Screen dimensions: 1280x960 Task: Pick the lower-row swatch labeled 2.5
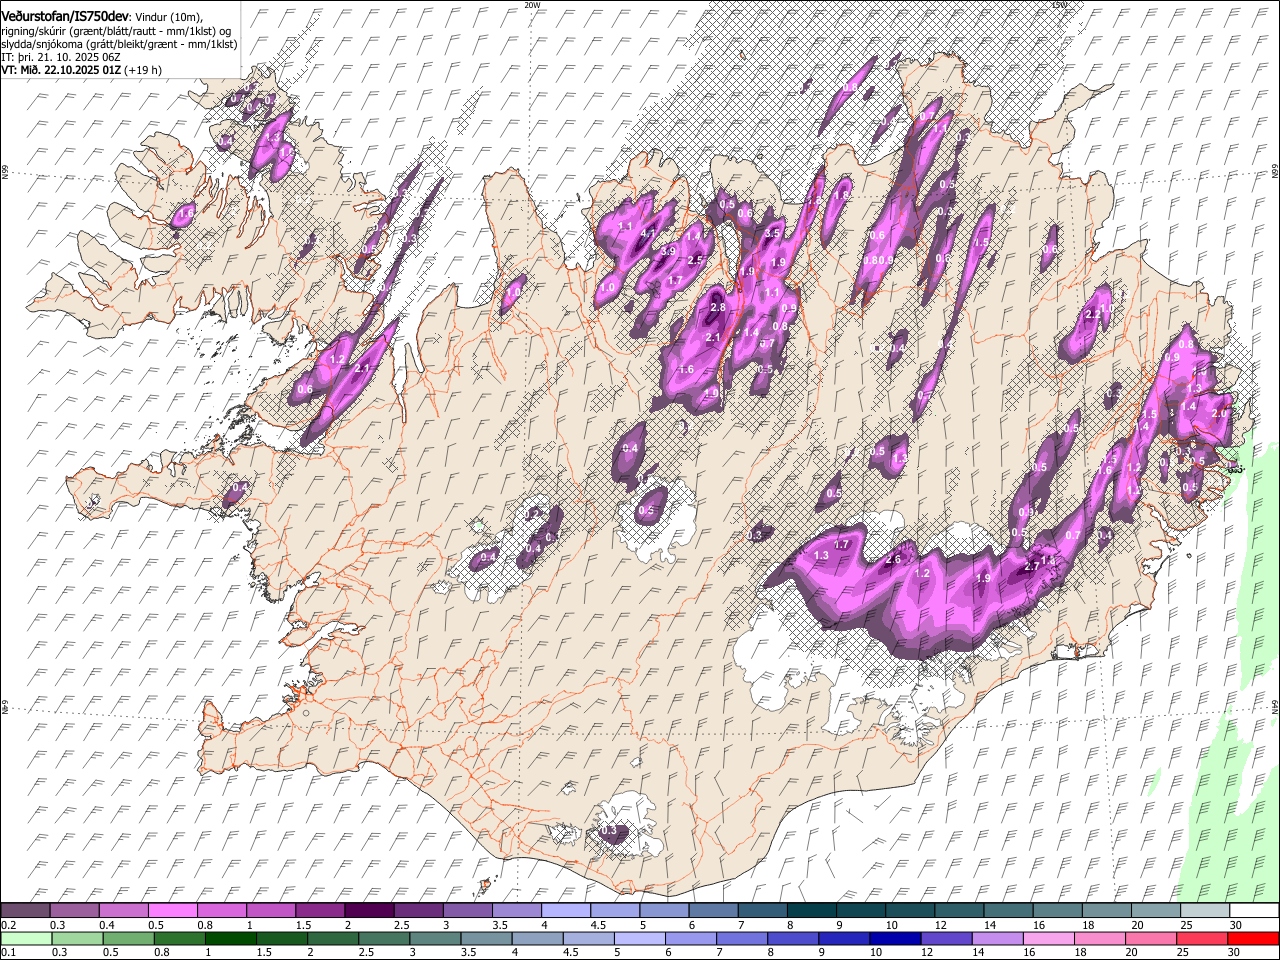383,939
